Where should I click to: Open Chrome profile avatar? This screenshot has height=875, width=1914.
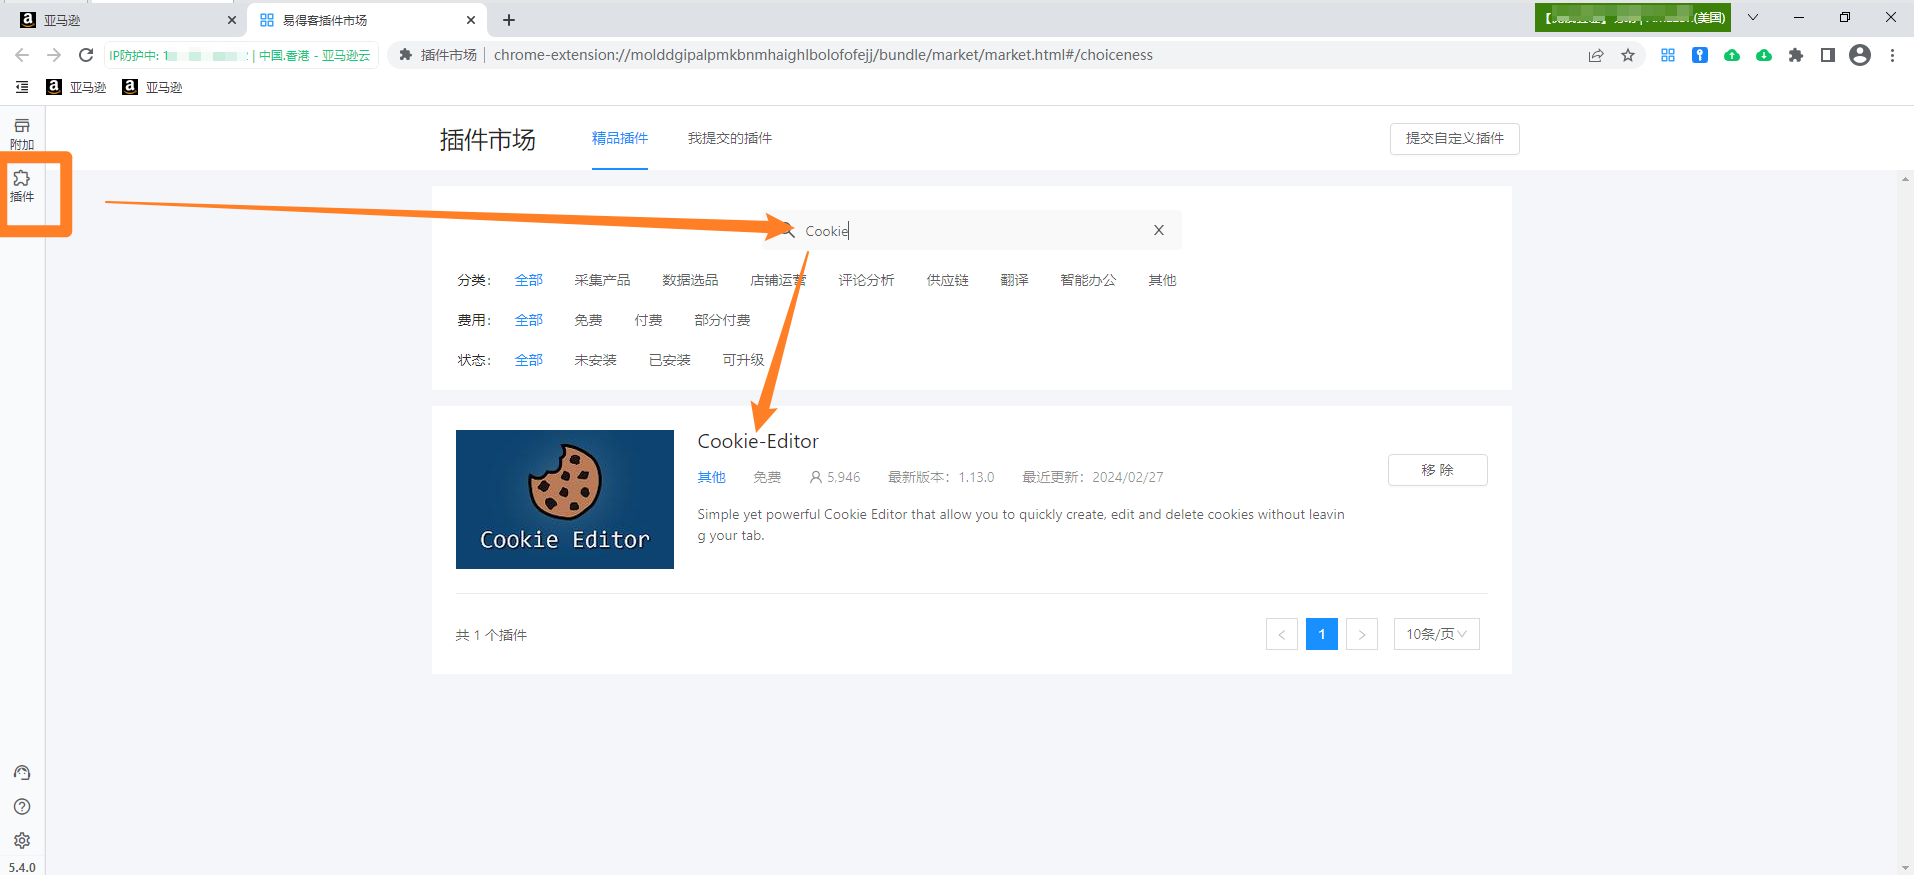tap(1860, 55)
